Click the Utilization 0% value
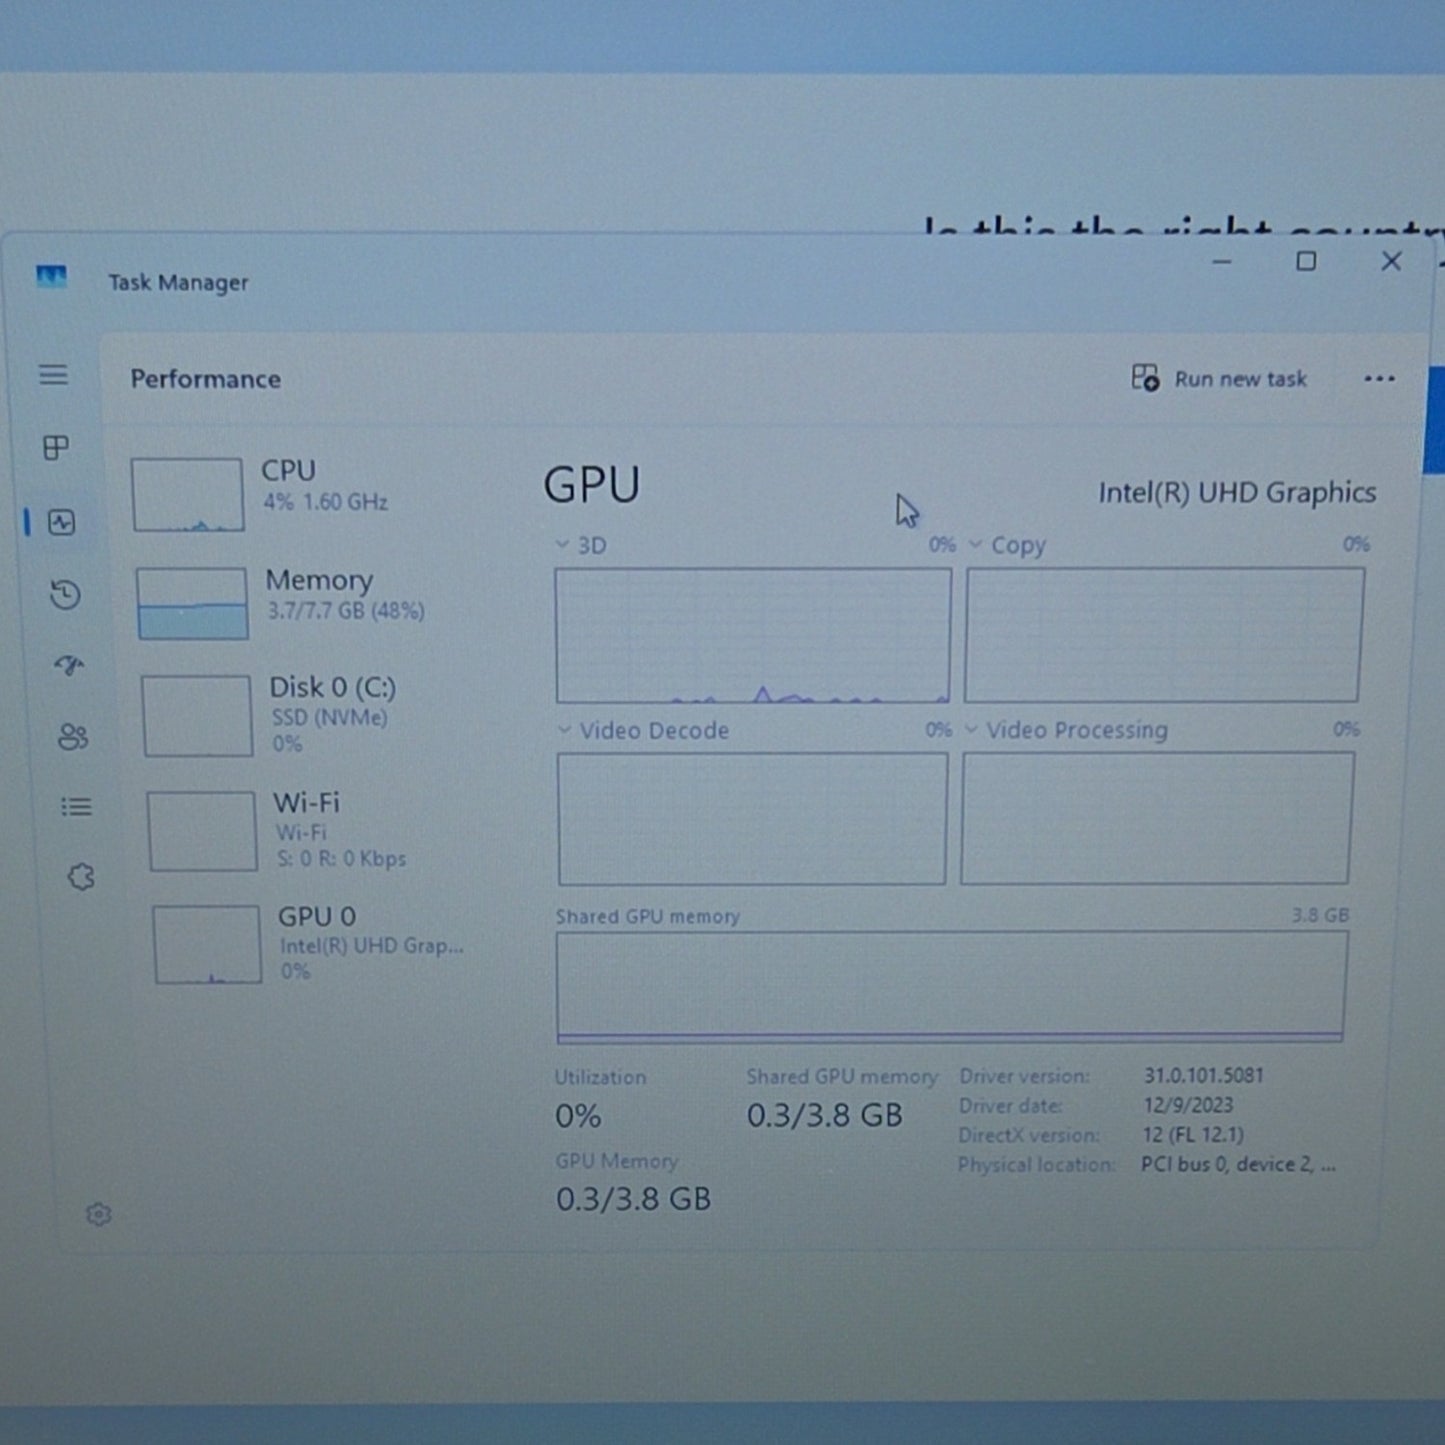 (578, 1116)
